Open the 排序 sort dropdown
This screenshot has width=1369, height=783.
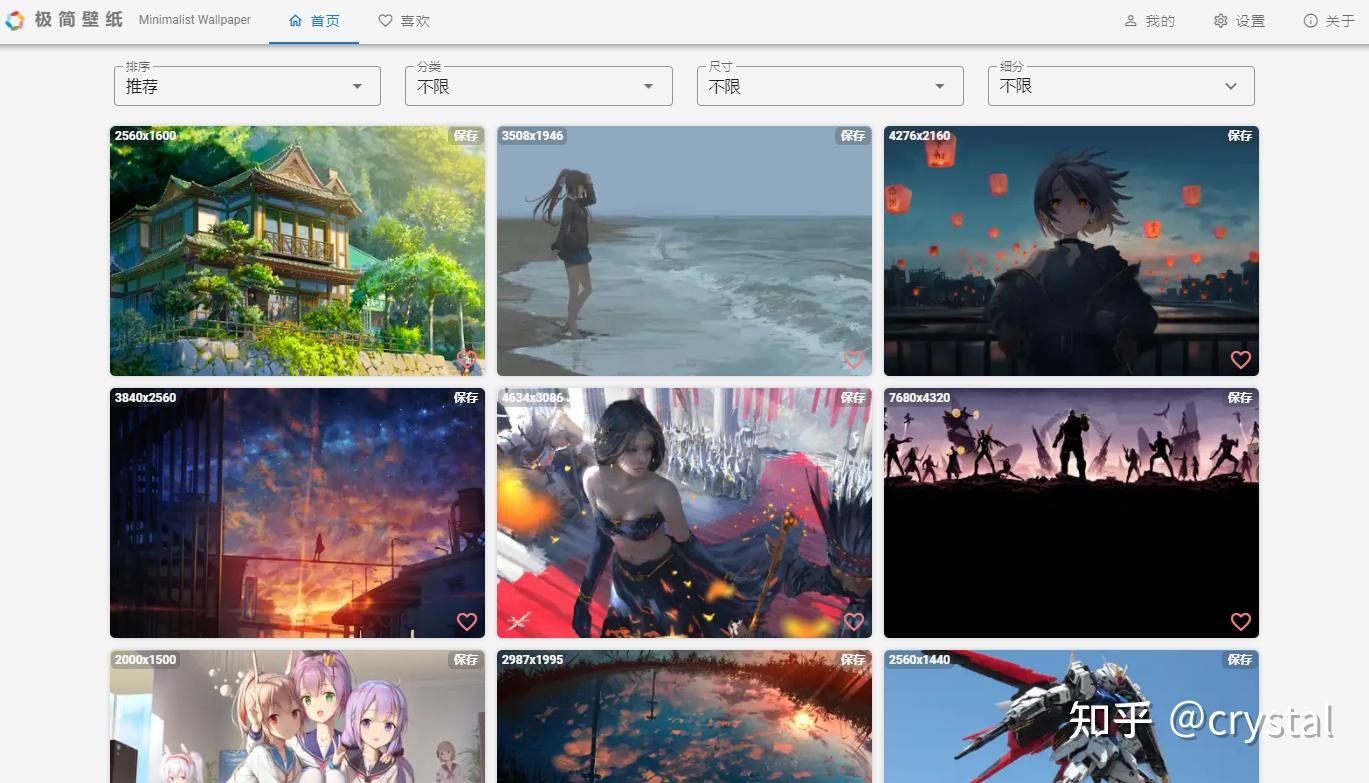click(x=247, y=86)
